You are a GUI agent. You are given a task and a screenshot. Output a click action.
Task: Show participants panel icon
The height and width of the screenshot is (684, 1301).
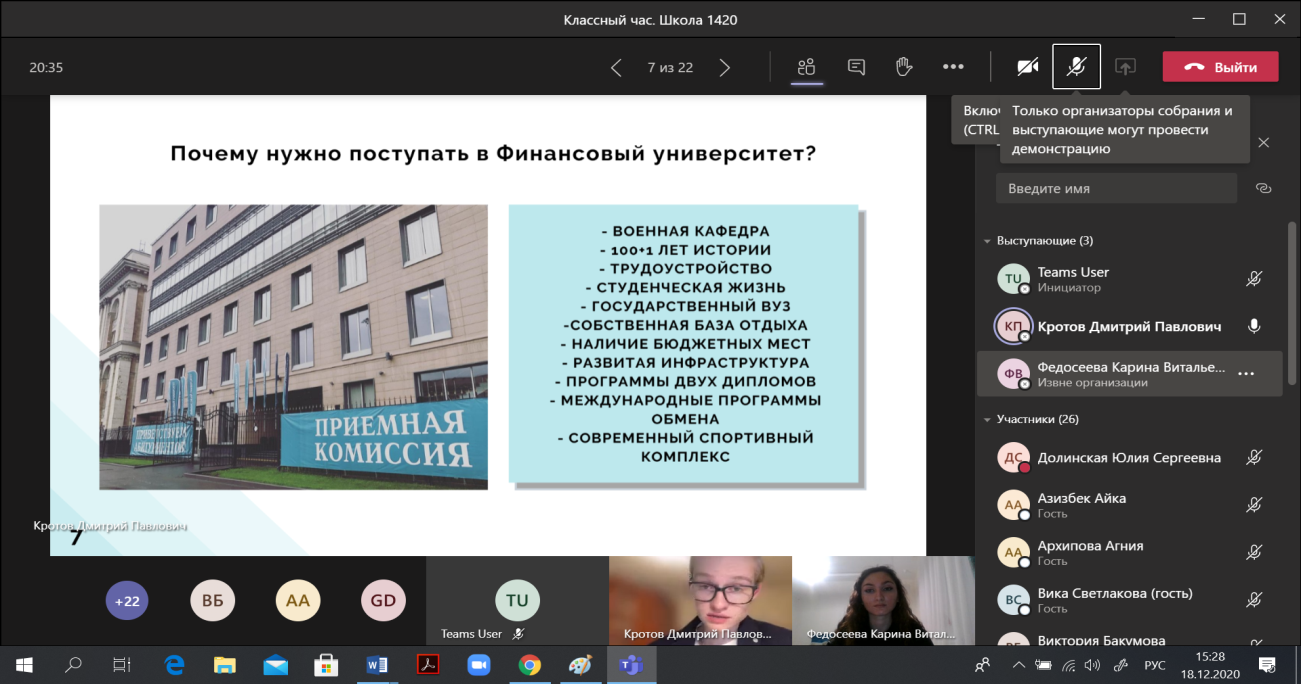[x=807, y=67]
